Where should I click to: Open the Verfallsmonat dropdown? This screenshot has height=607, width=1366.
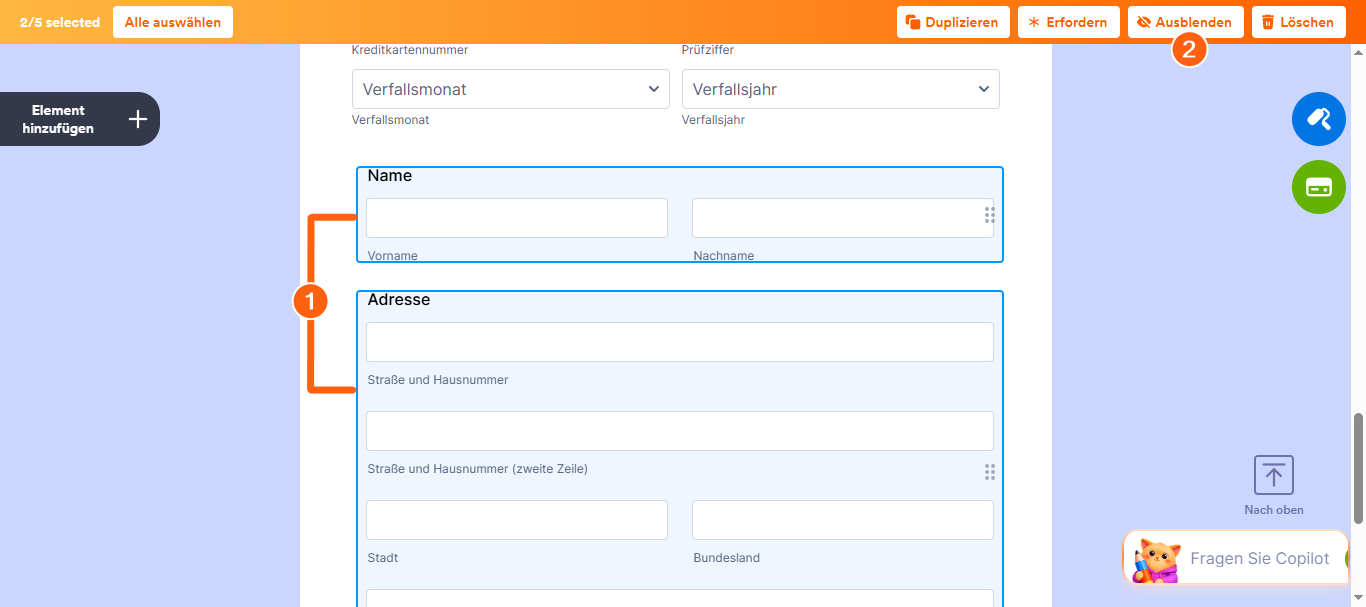[x=511, y=89]
